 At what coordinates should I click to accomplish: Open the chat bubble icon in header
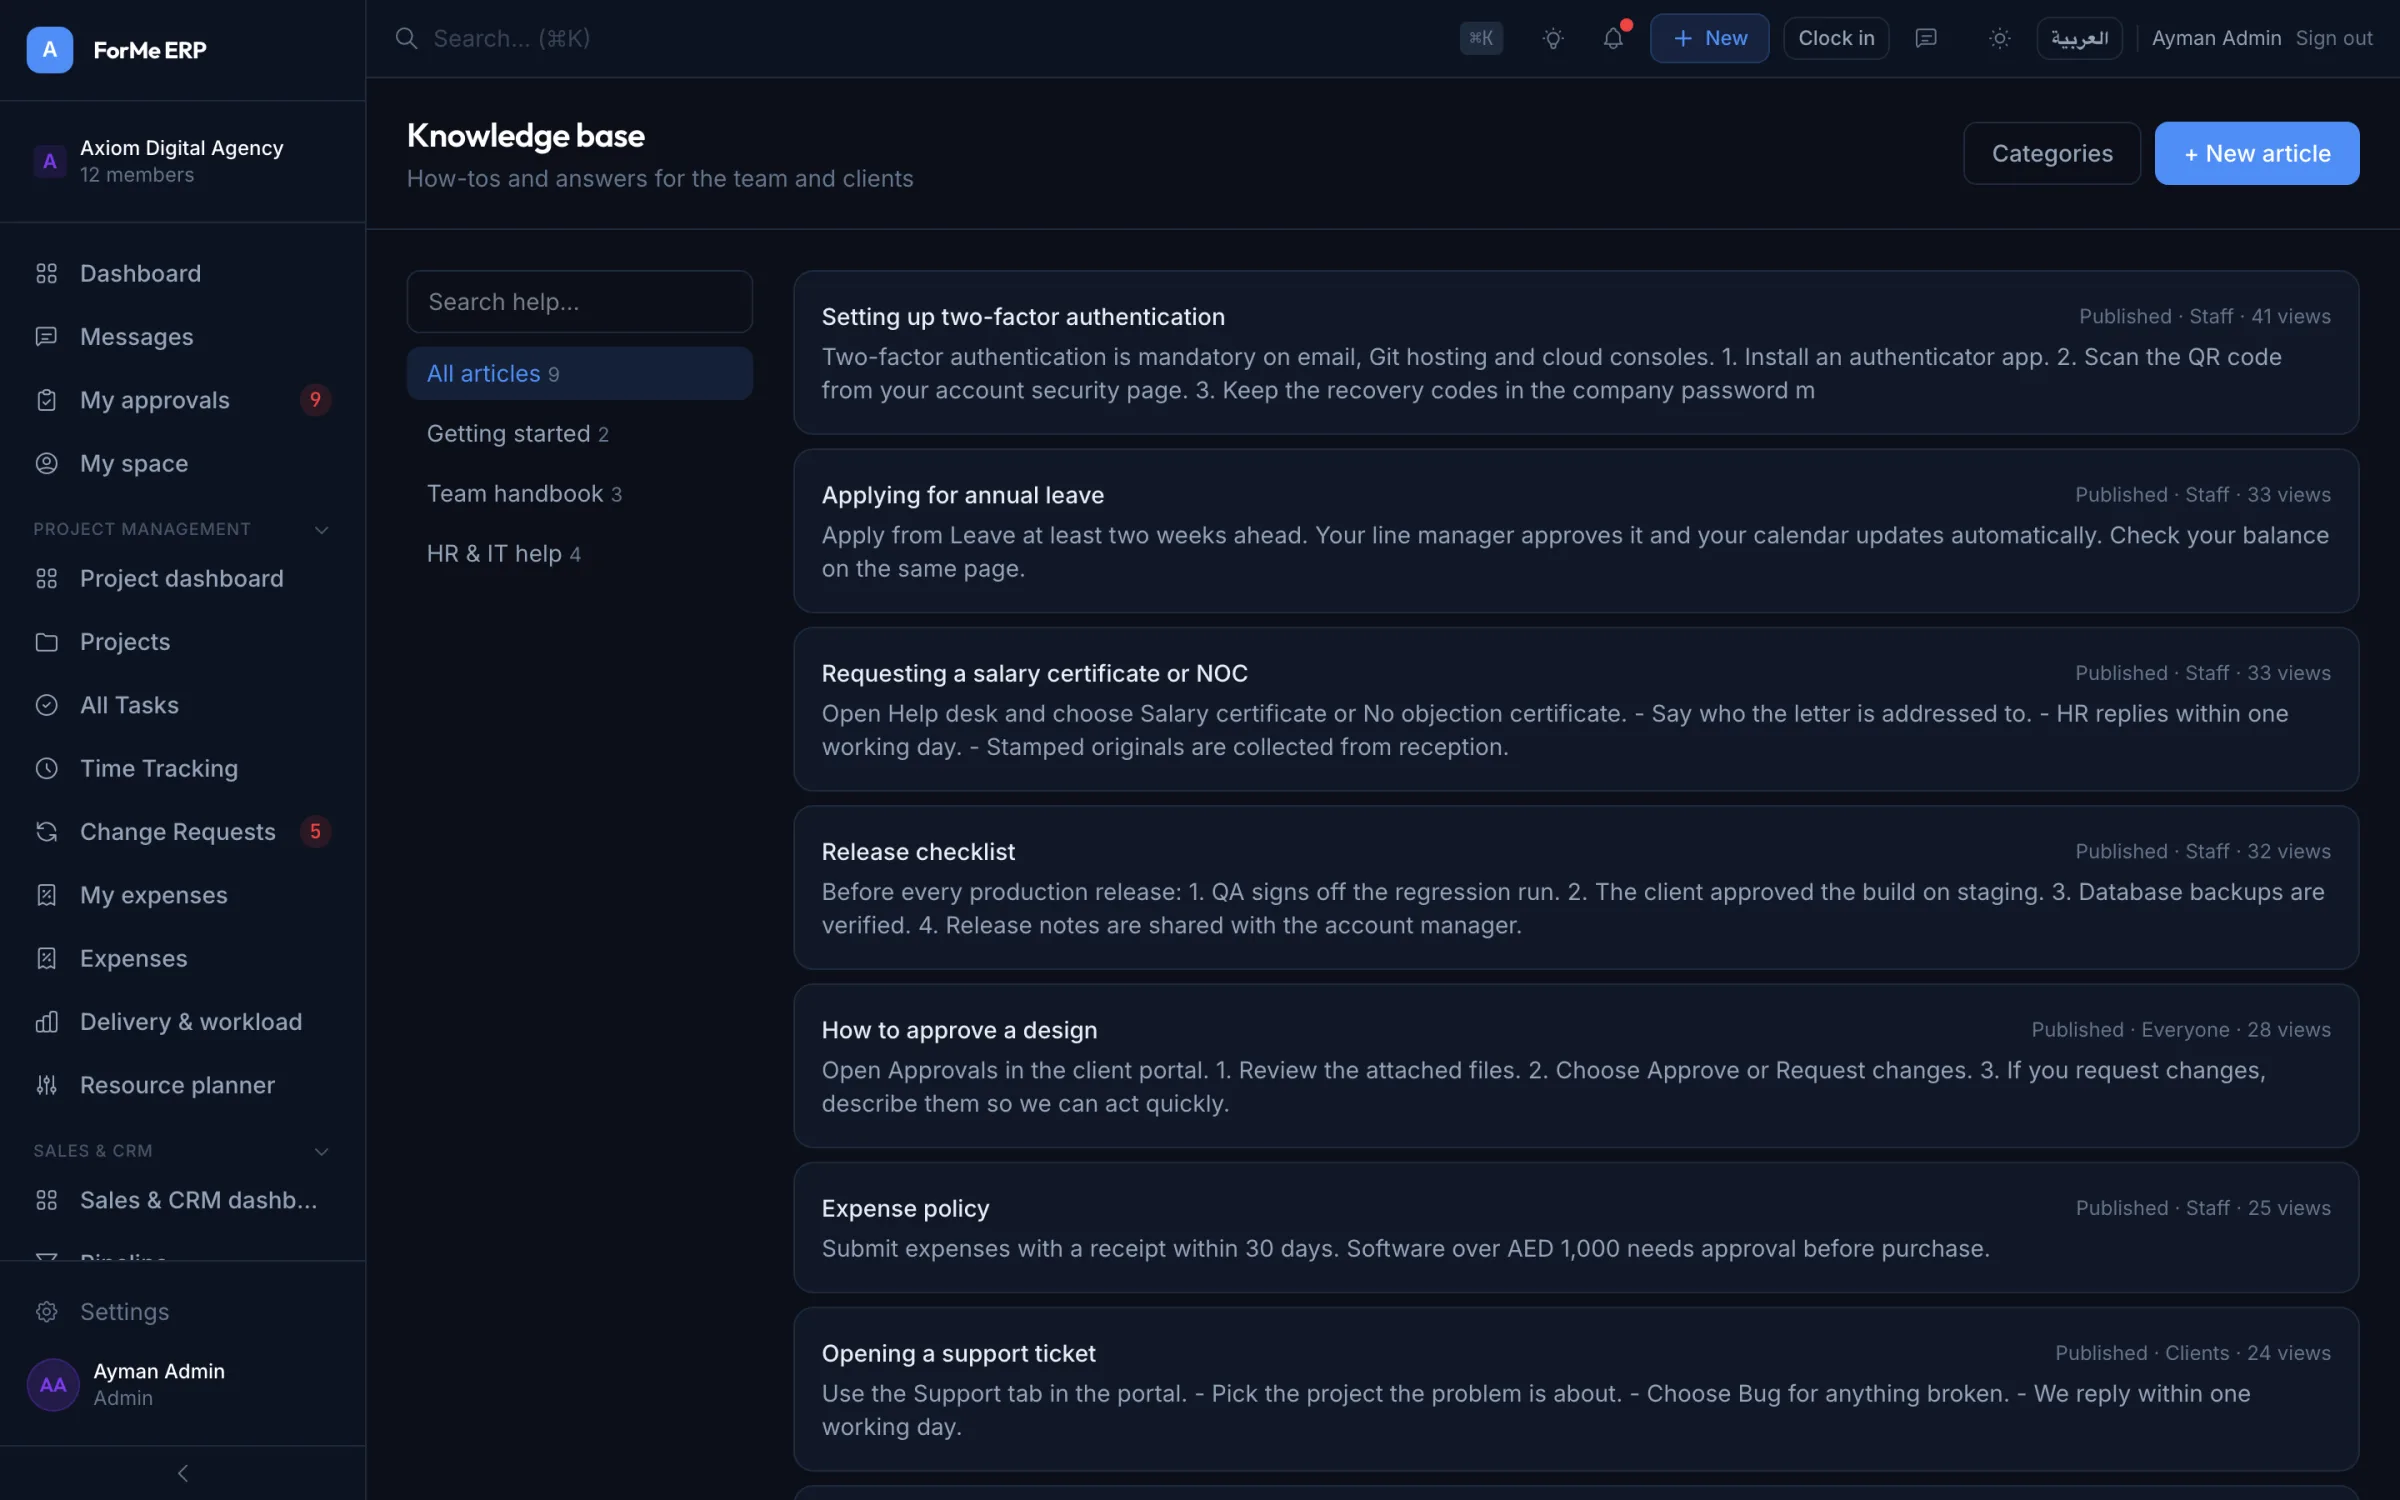[1926, 38]
